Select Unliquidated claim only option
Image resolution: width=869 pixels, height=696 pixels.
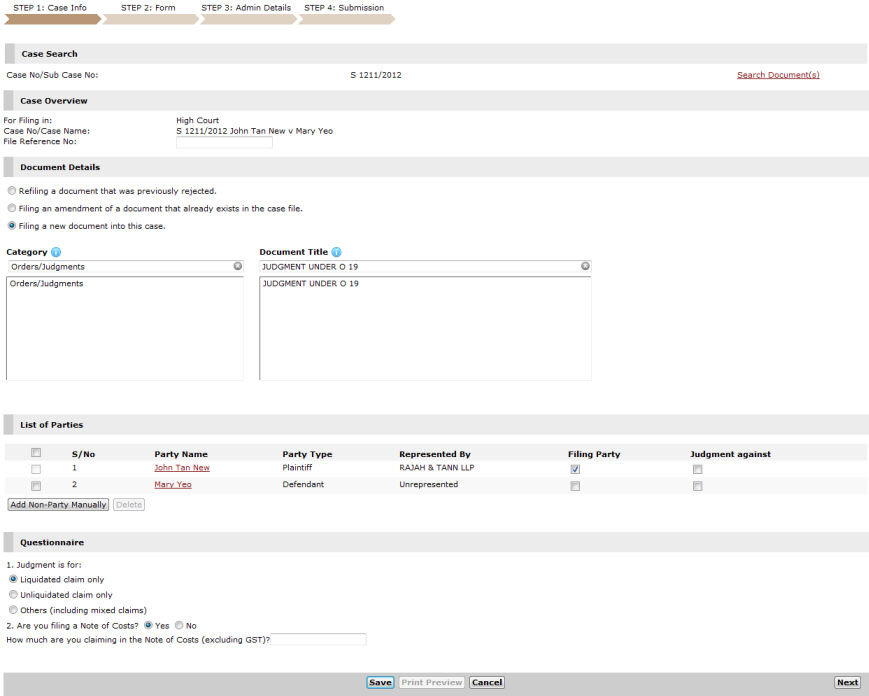13,595
